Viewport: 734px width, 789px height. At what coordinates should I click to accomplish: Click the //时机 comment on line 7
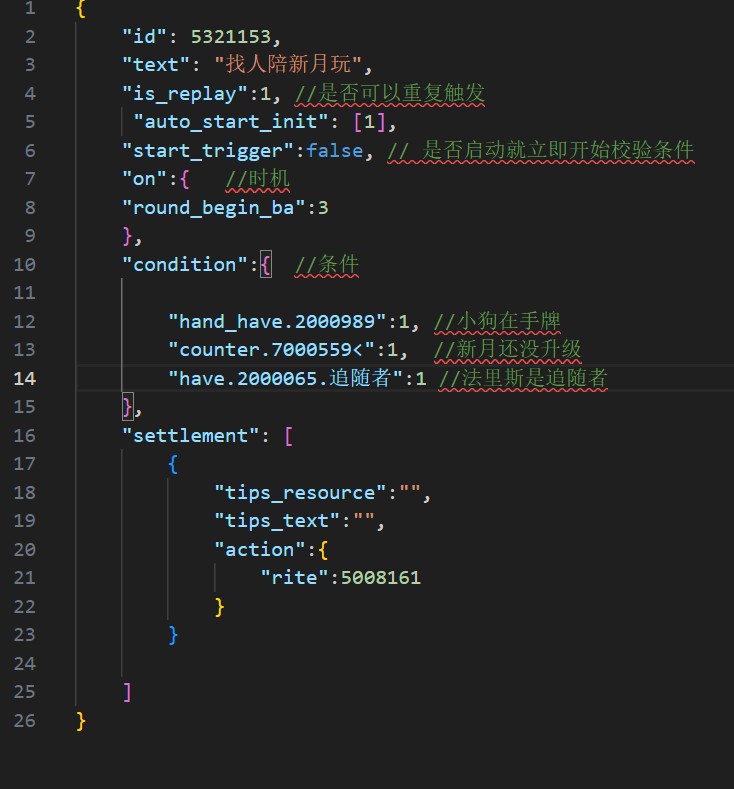pos(257,179)
